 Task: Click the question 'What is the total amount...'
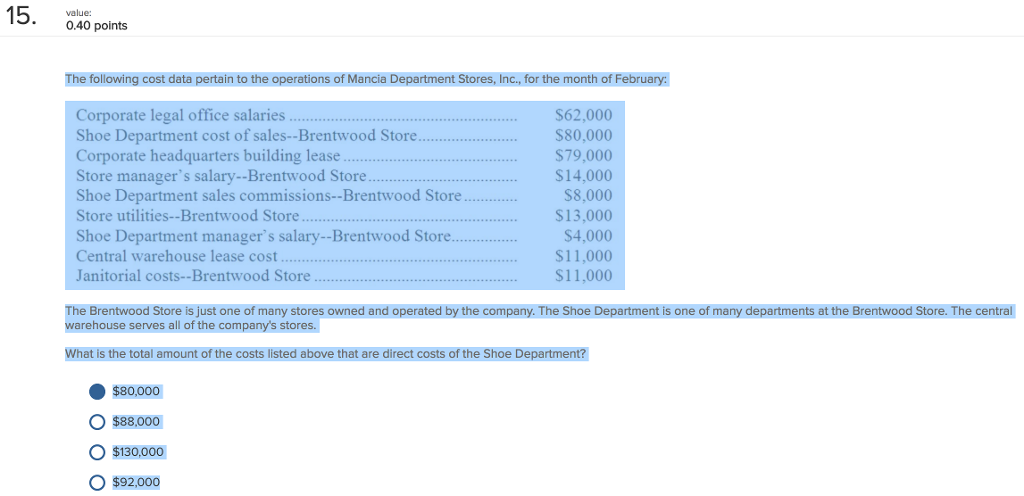tap(327, 354)
